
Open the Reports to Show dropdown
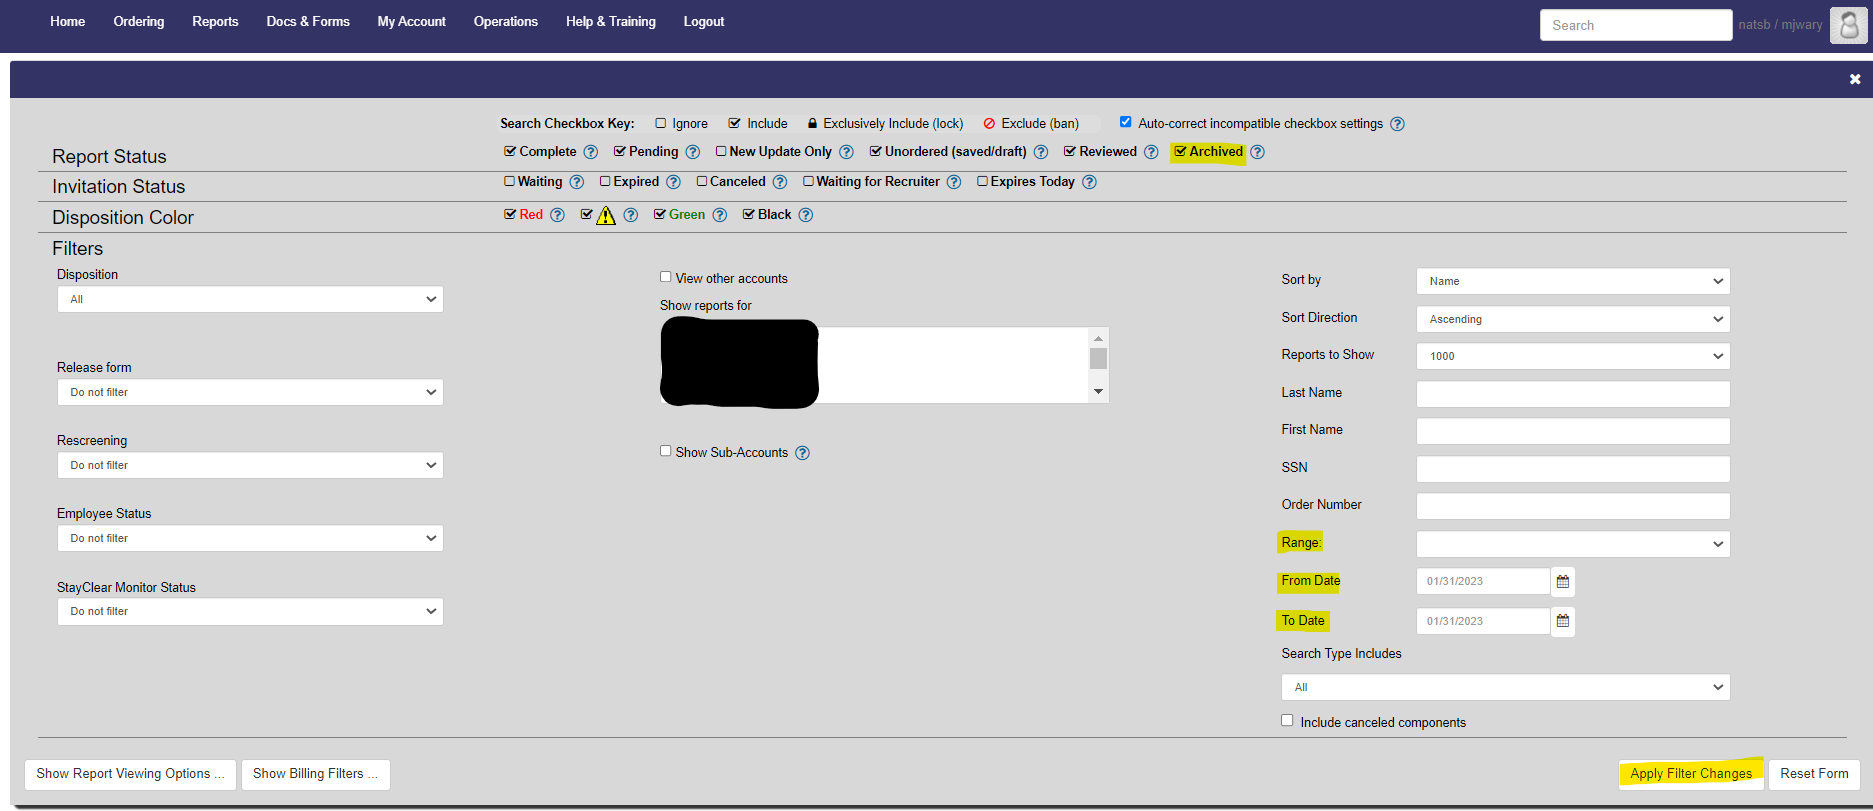(1573, 356)
